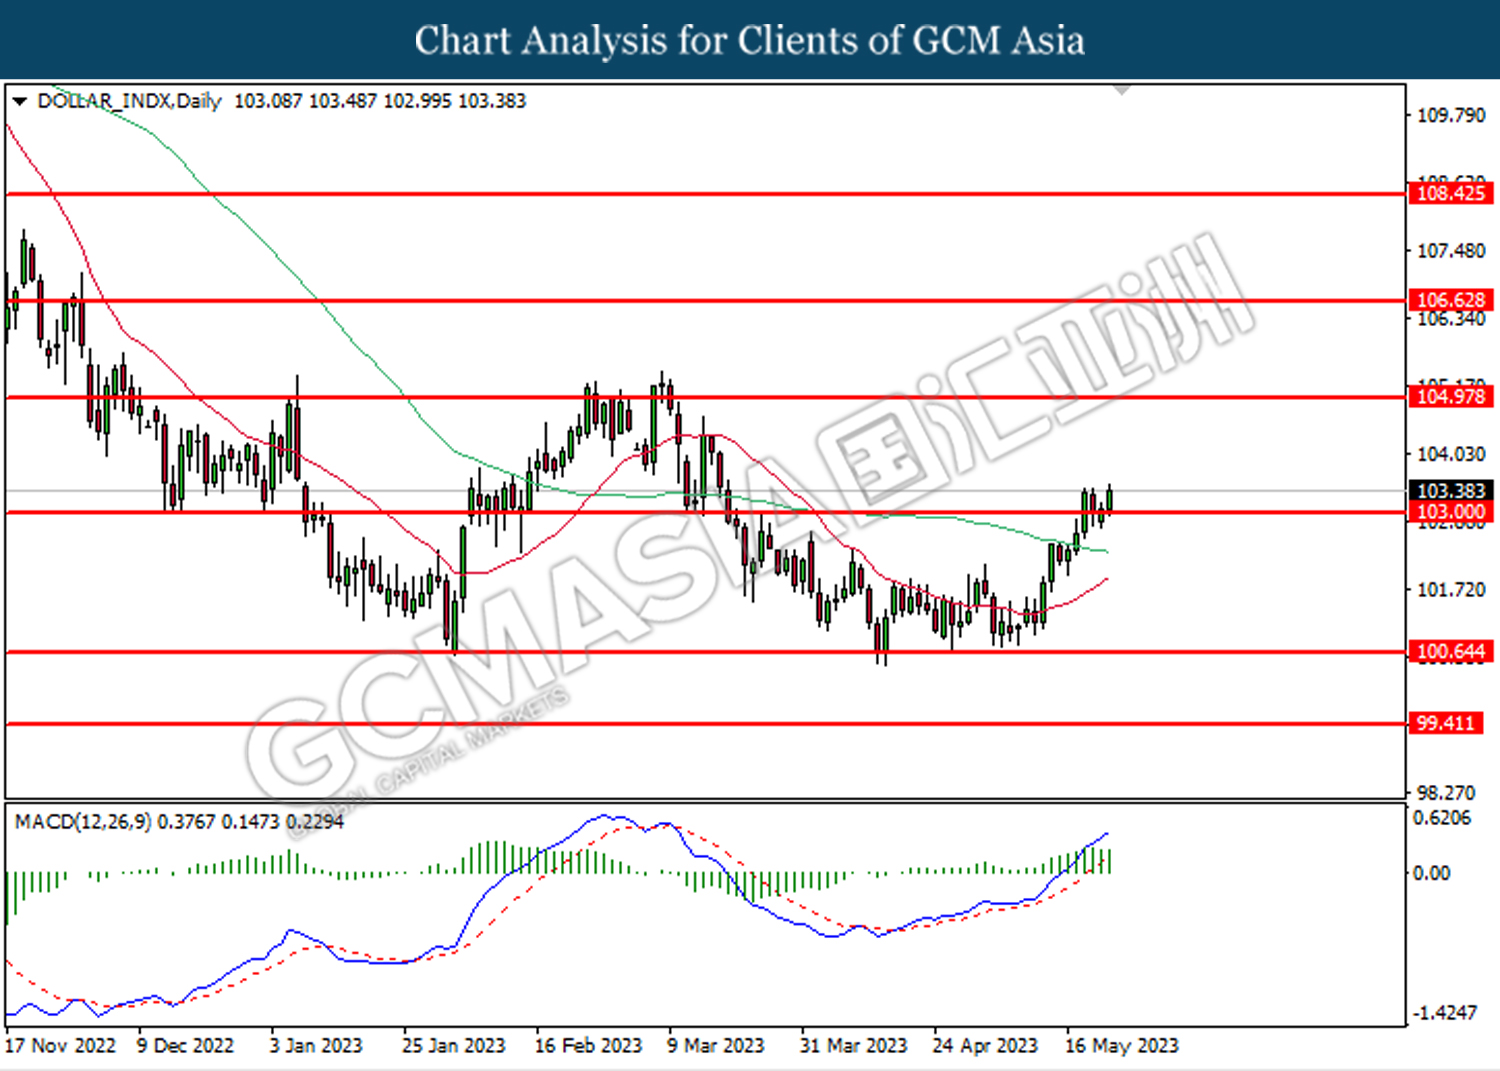
Task: Select the Chart Analysis for Clients title
Action: pyautogui.click(x=750, y=40)
